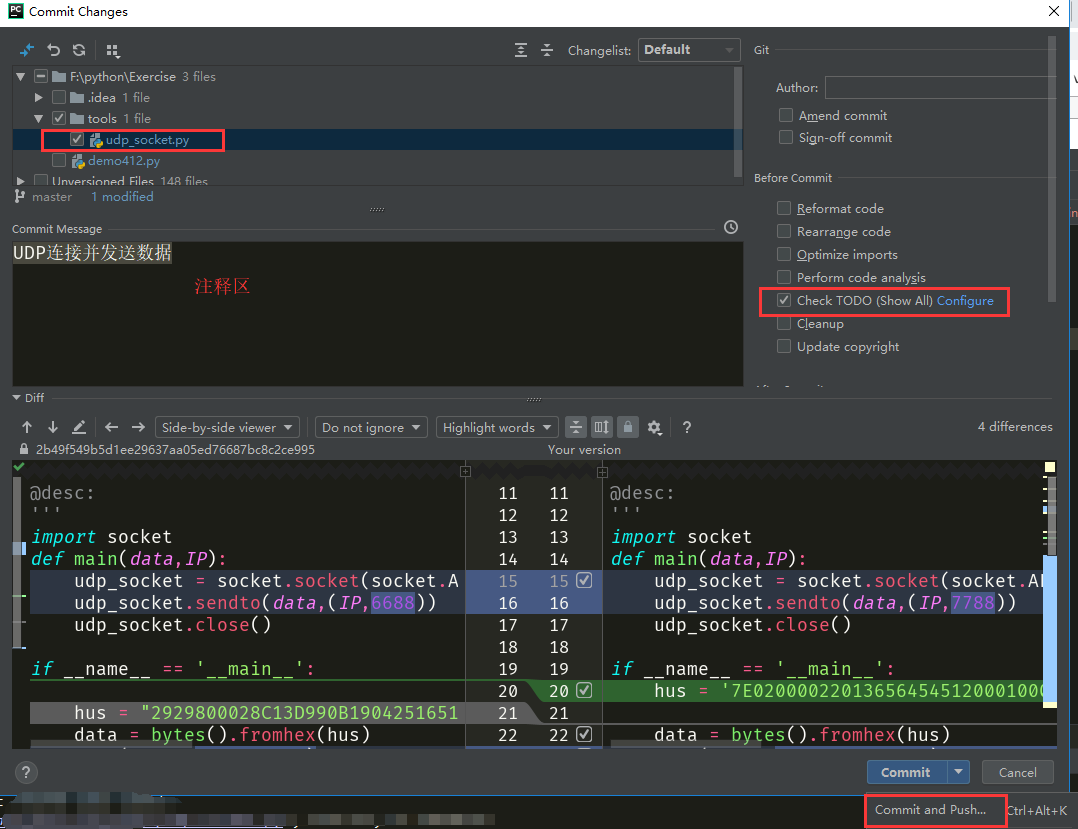Click the Cancel button
Viewport: 1078px width, 829px height.
pyautogui.click(x=1018, y=772)
